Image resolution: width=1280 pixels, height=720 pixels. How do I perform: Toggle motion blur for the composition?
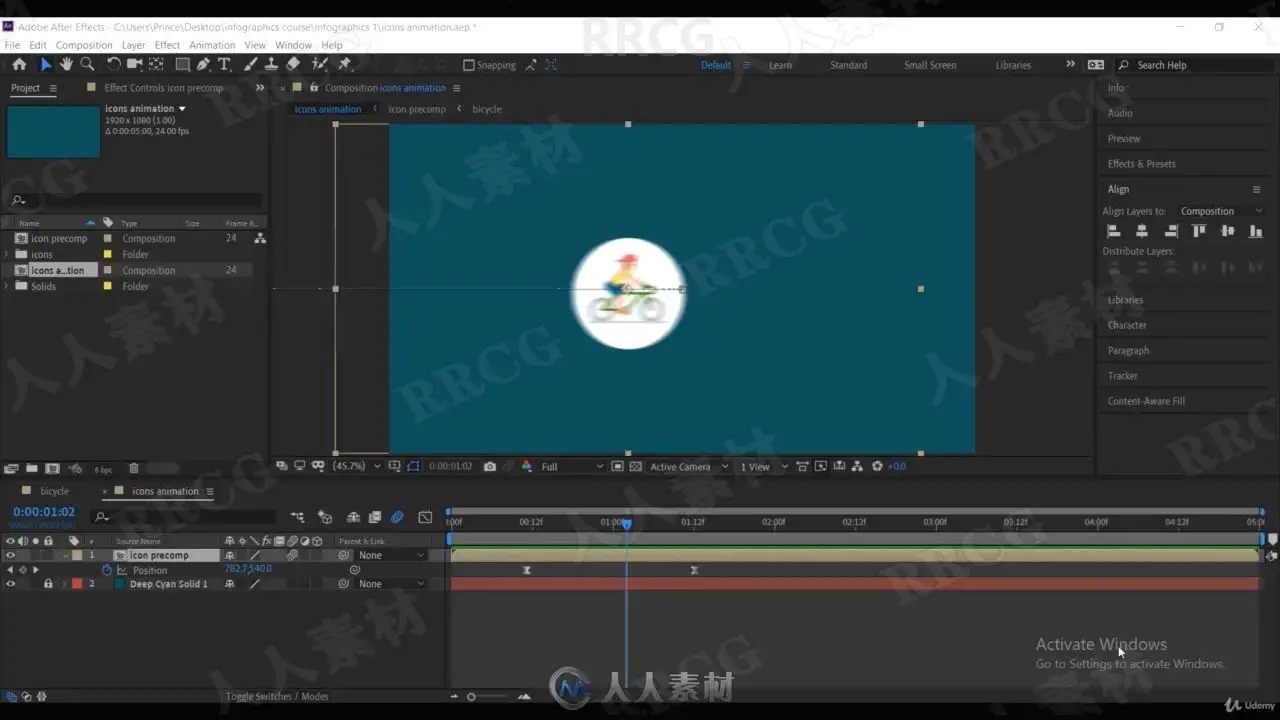[397, 517]
